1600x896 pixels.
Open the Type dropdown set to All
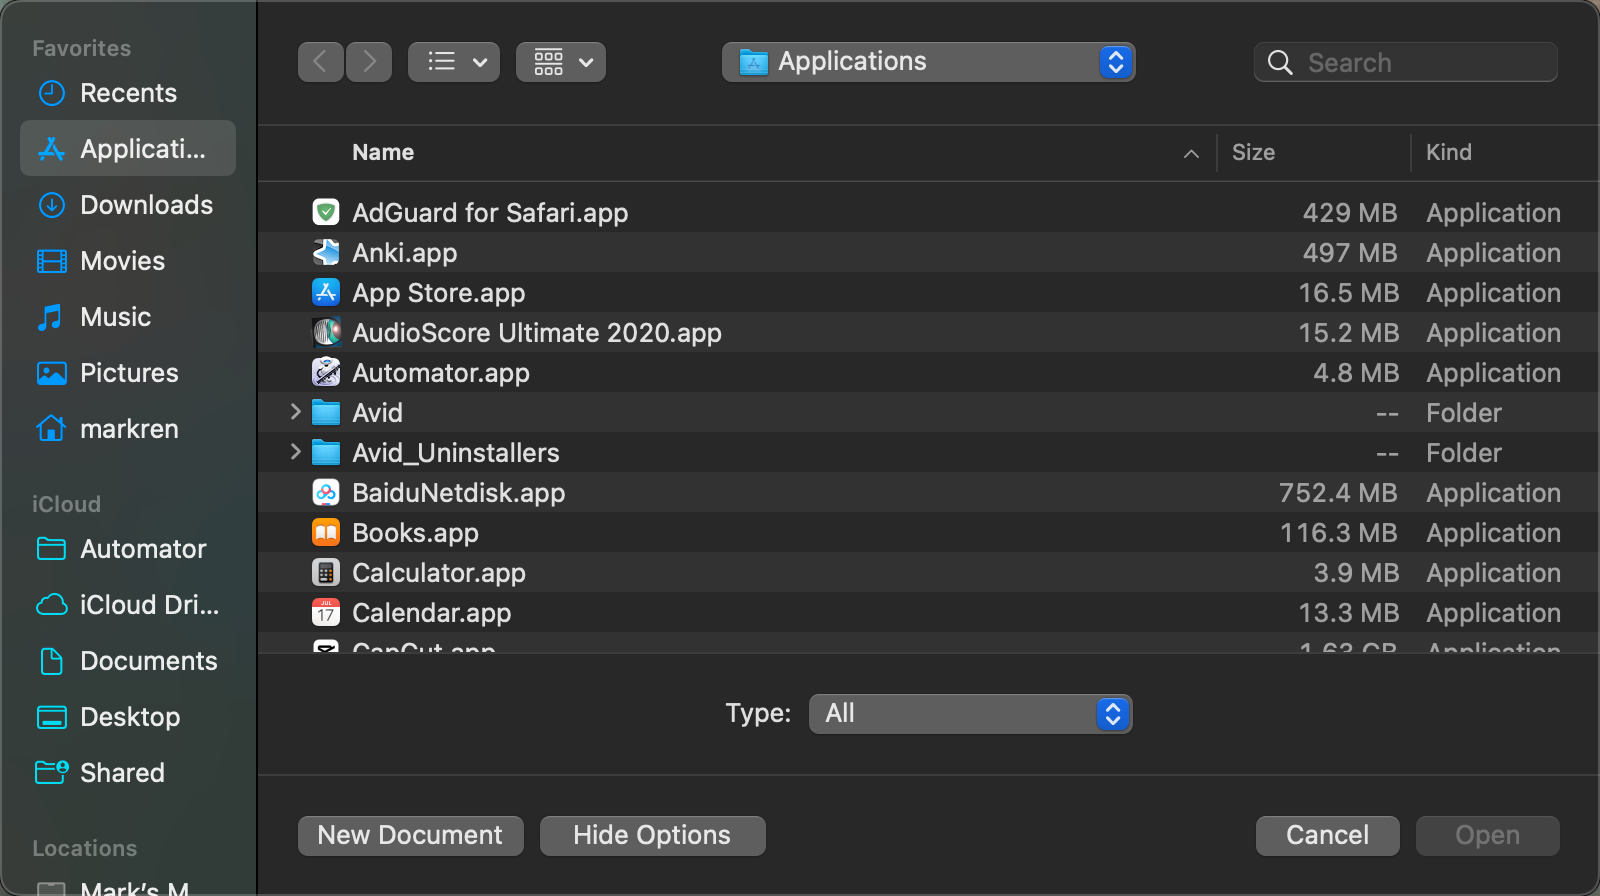(x=969, y=713)
